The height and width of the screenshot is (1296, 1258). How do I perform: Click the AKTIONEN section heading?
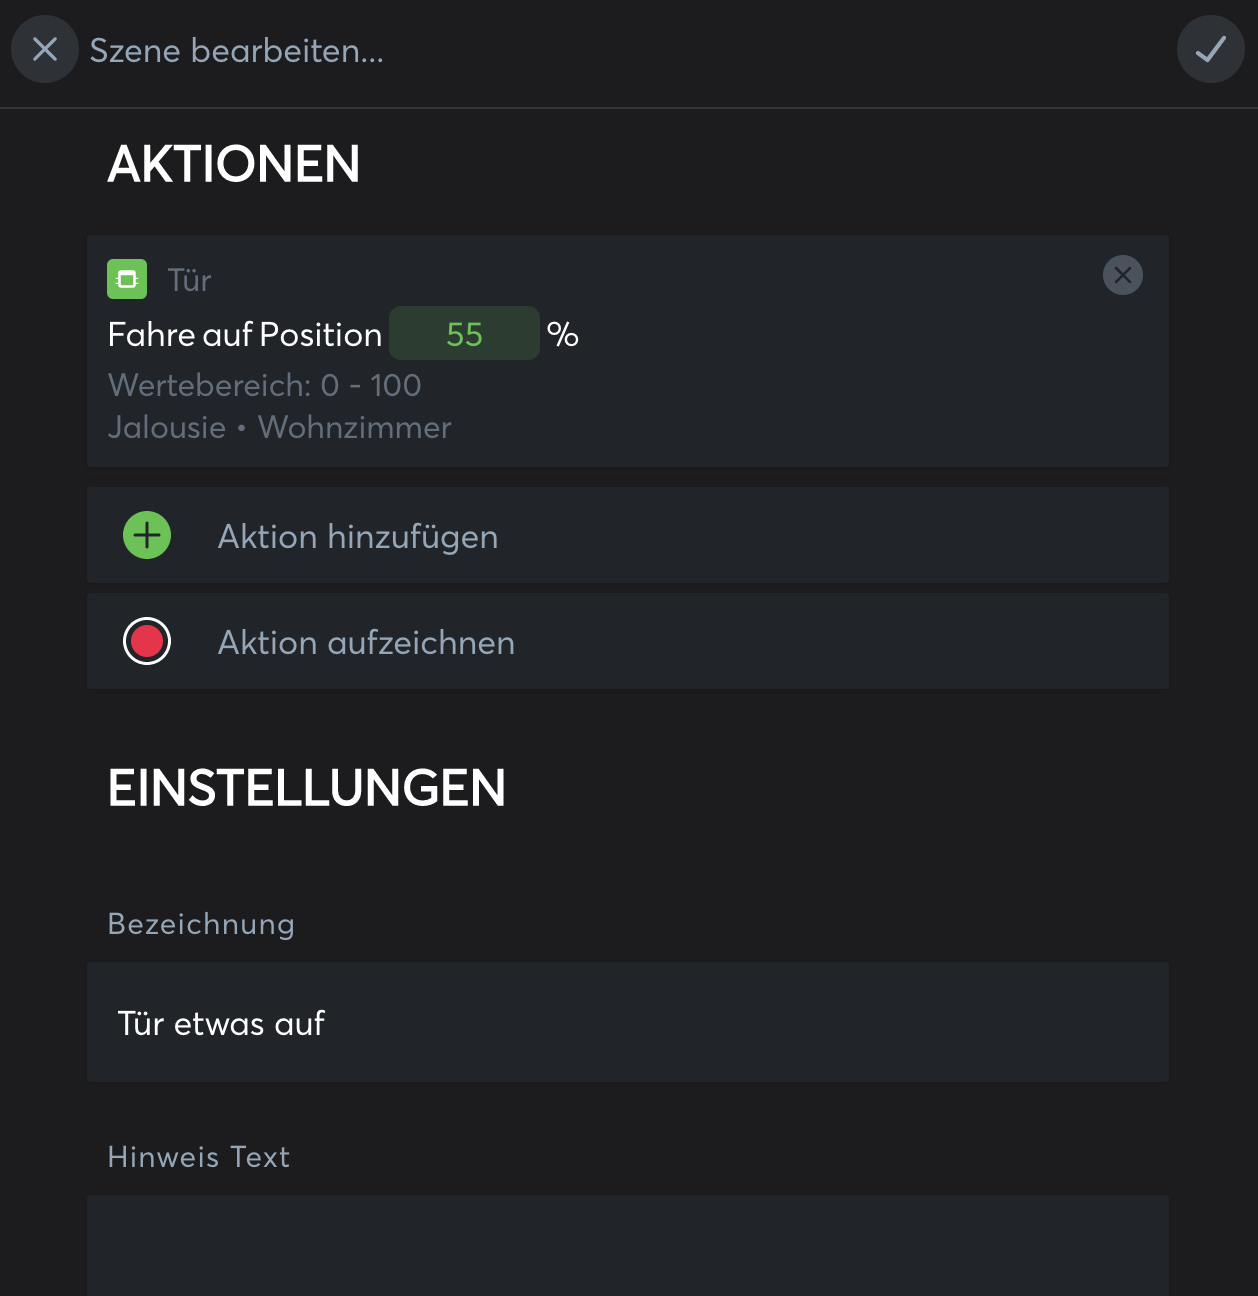[x=234, y=165]
